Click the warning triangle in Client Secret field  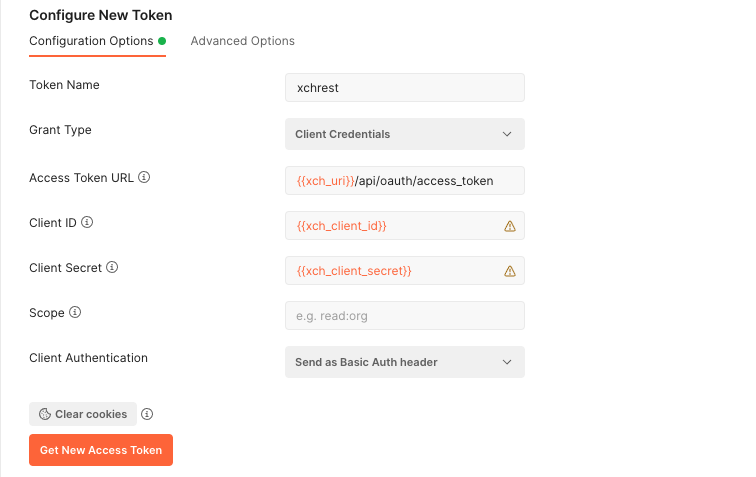pyautogui.click(x=509, y=271)
